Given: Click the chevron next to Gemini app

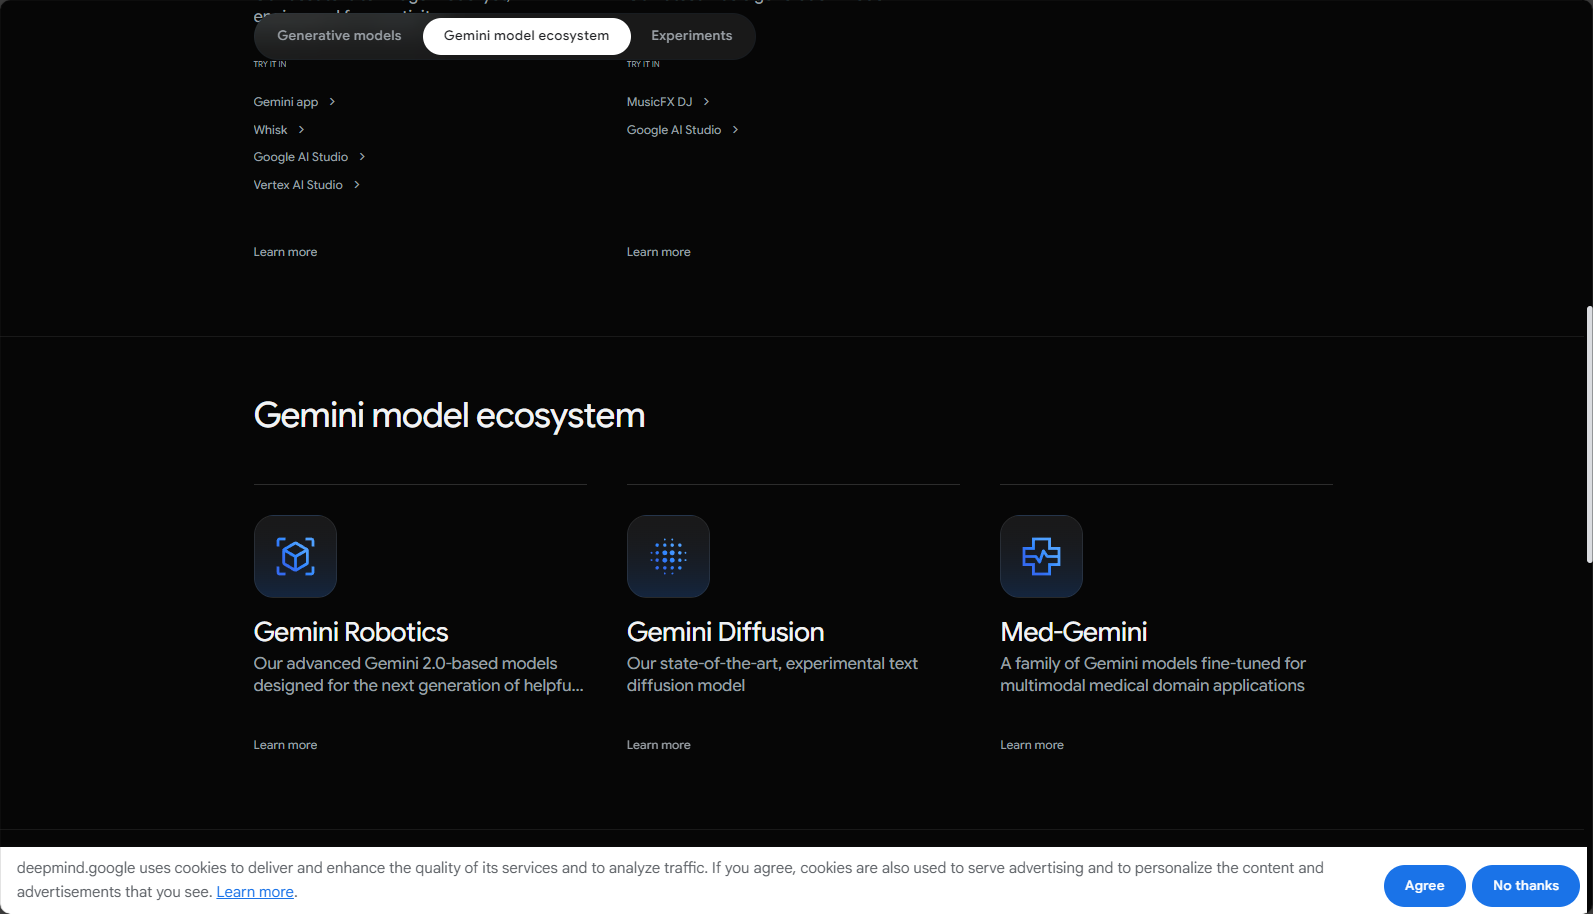Looking at the screenshot, I should 332,102.
